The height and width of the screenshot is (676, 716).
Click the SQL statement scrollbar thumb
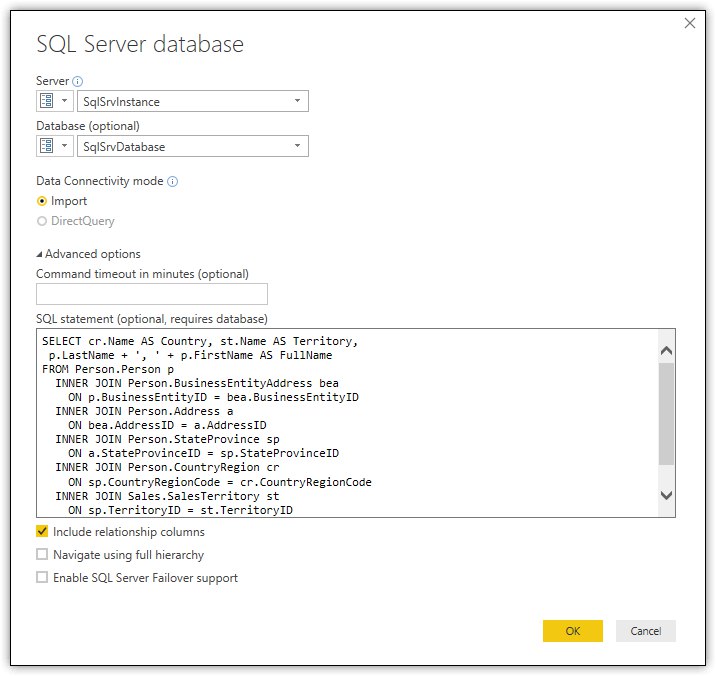(x=666, y=414)
